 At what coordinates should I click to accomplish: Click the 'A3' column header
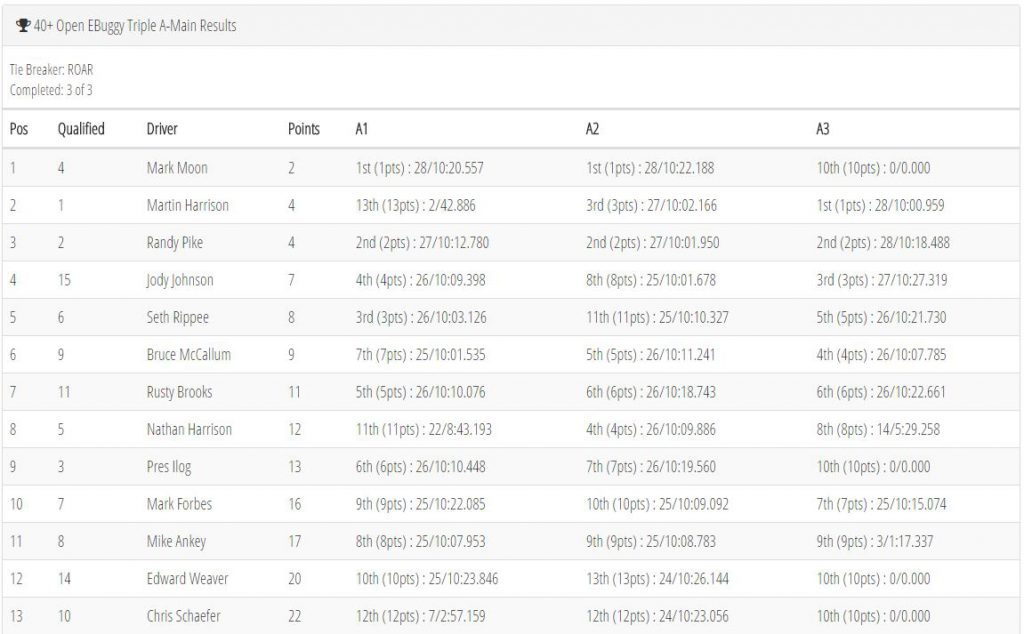823,129
